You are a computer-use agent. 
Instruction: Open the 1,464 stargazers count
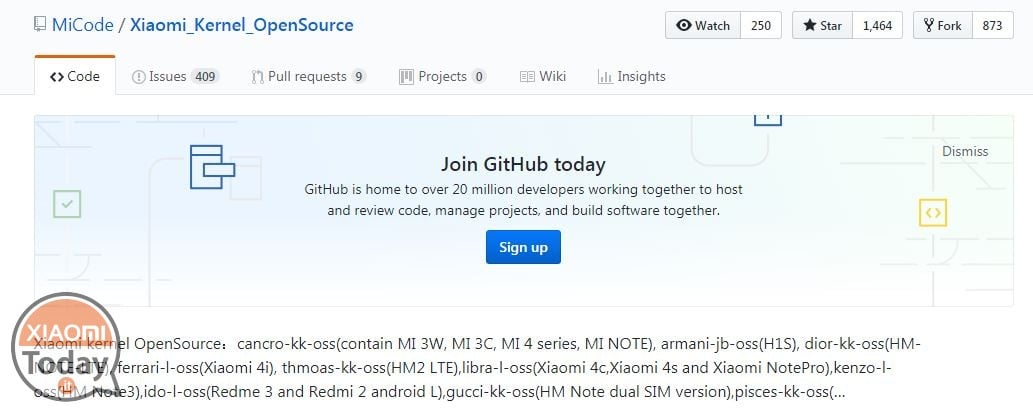click(x=878, y=26)
